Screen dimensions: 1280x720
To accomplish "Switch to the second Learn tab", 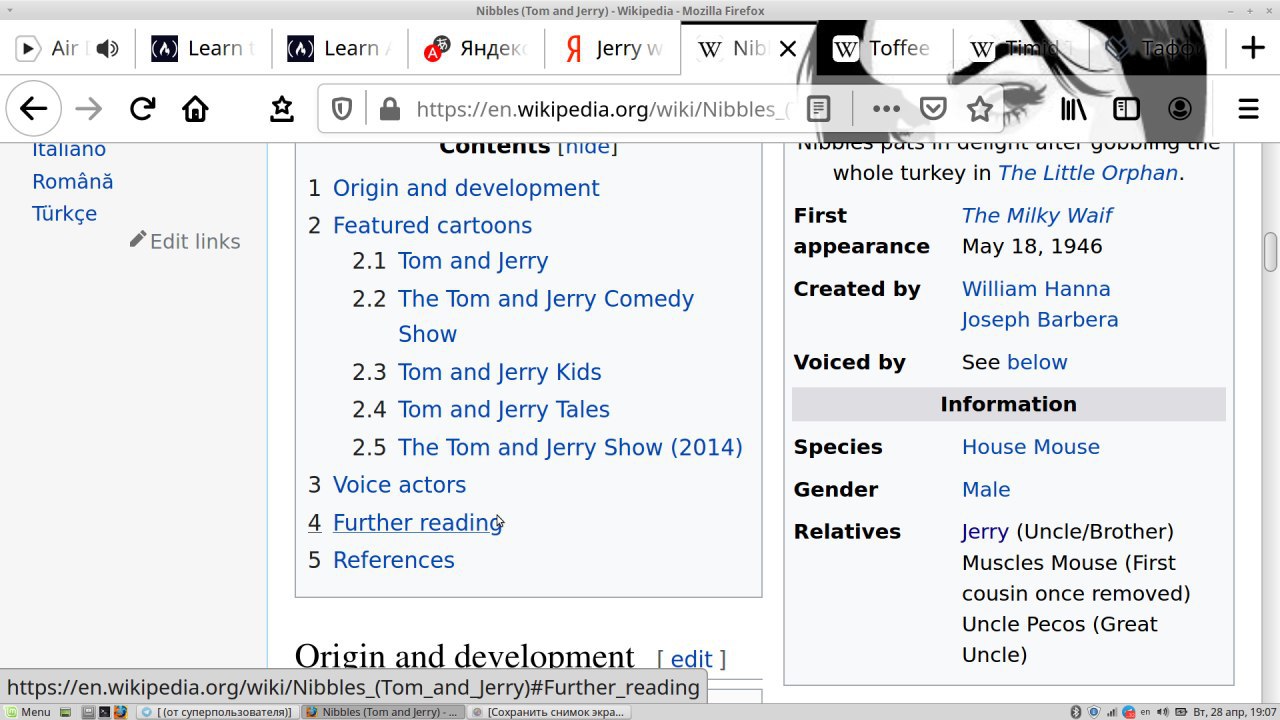I will tap(340, 48).
